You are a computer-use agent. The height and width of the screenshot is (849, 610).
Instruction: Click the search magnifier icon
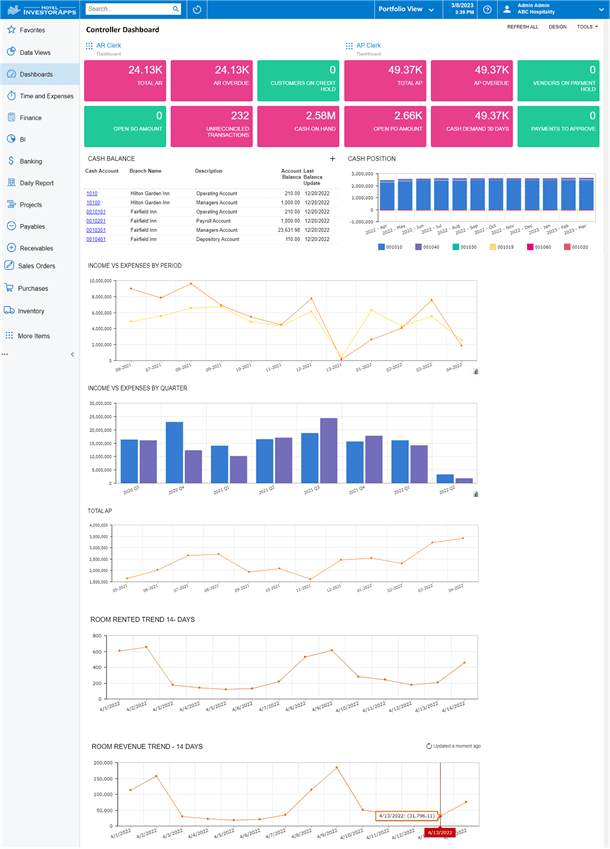pos(176,9)
